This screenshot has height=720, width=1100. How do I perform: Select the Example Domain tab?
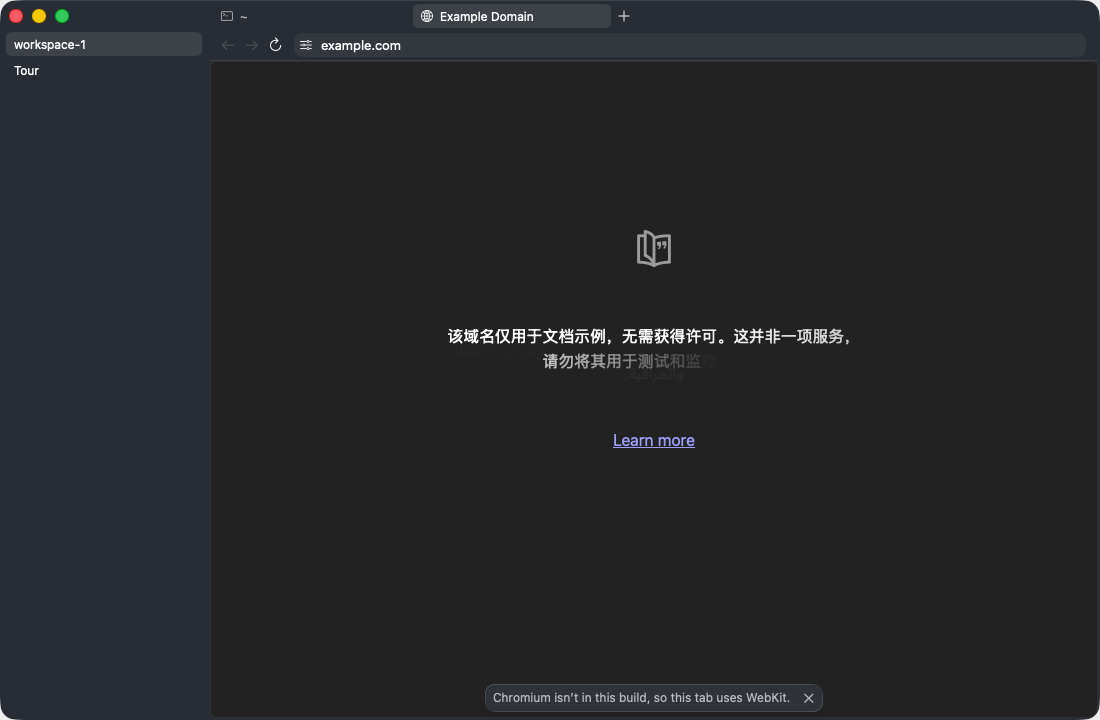click(x=511, y=16)
